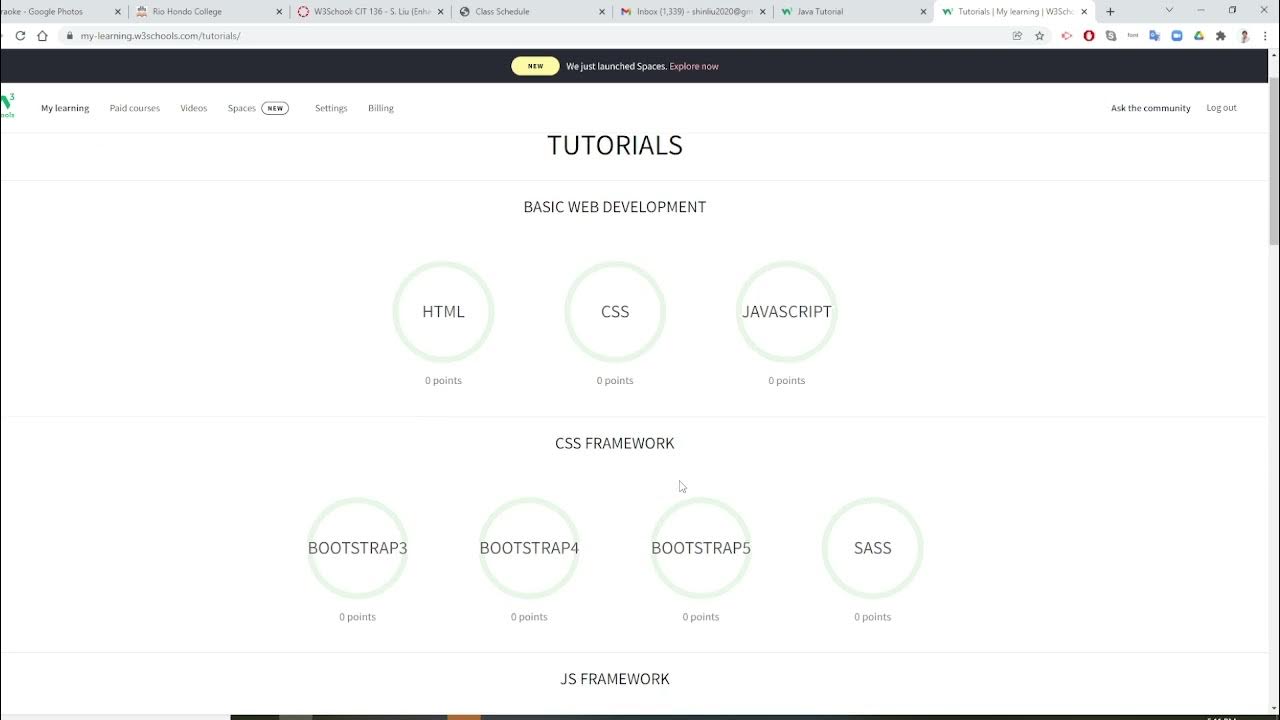Open Paid courses in the navigation
Viewport: 1280px width, 720px height.
[x=135, y=108]
